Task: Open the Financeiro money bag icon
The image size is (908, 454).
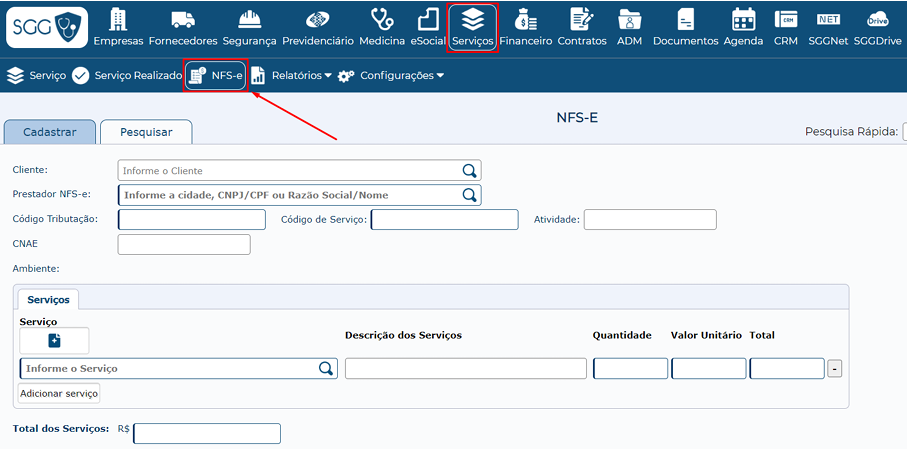Action: coord(525,19)
